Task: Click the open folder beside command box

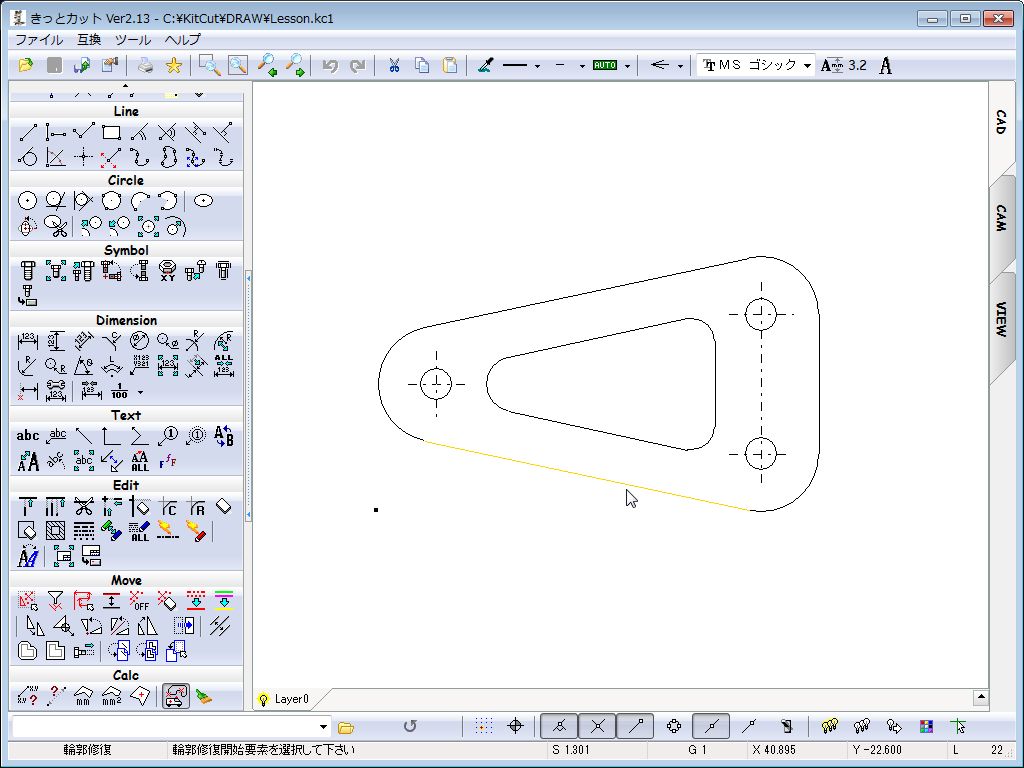Action: [x=345, y=727]
